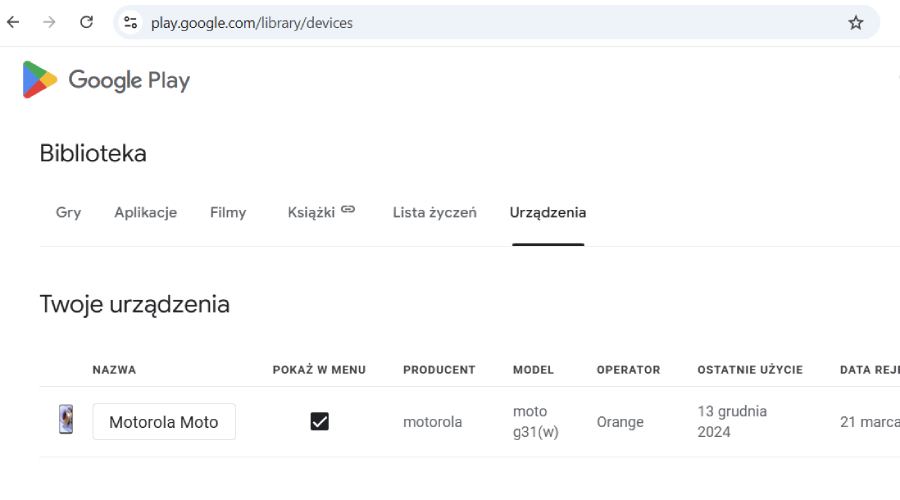This screenshot has width=900, height=500.
Task: Click the Orange operator cell
Action: point(620,422)
